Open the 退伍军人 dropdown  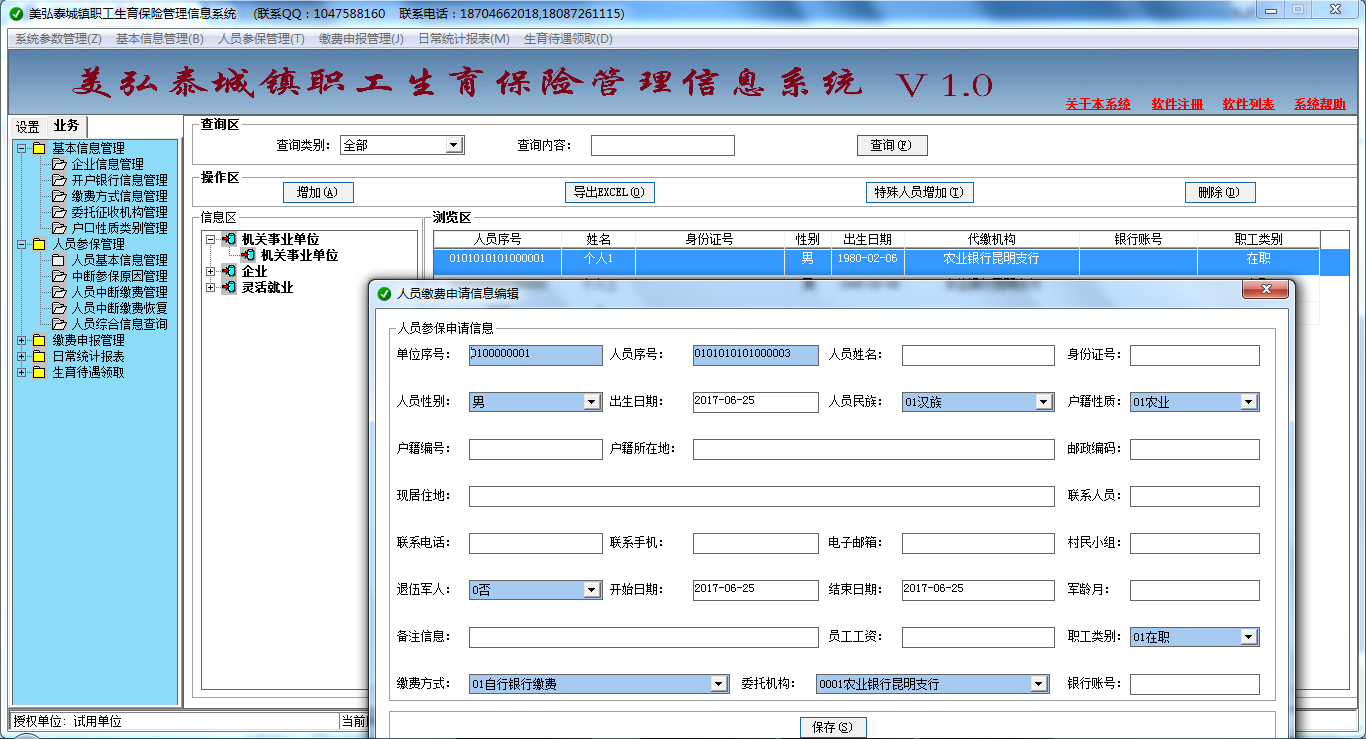[592, 590]
